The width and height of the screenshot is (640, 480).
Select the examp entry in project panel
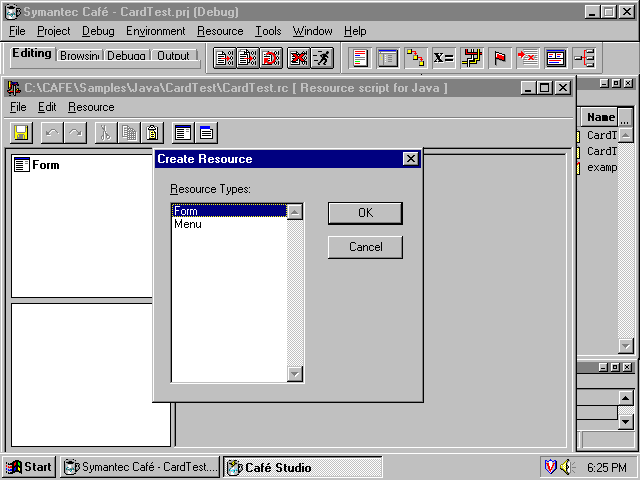click(602, 167)
